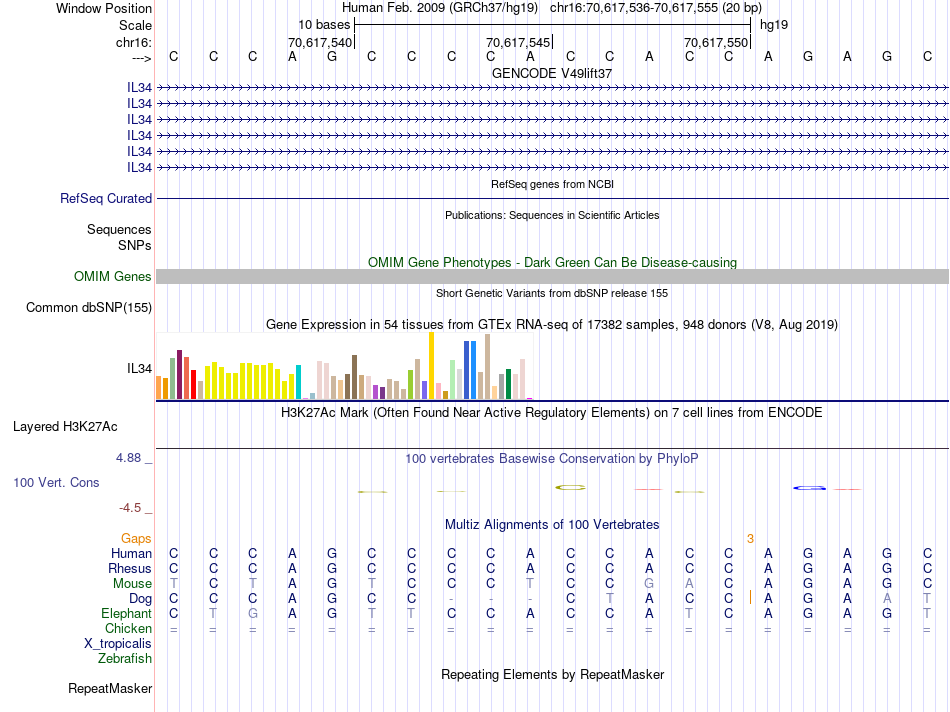The height and width of the screenshot is (712, 950).
Task: Click the OMIM Genes label
Action: [x=113, y=277]
